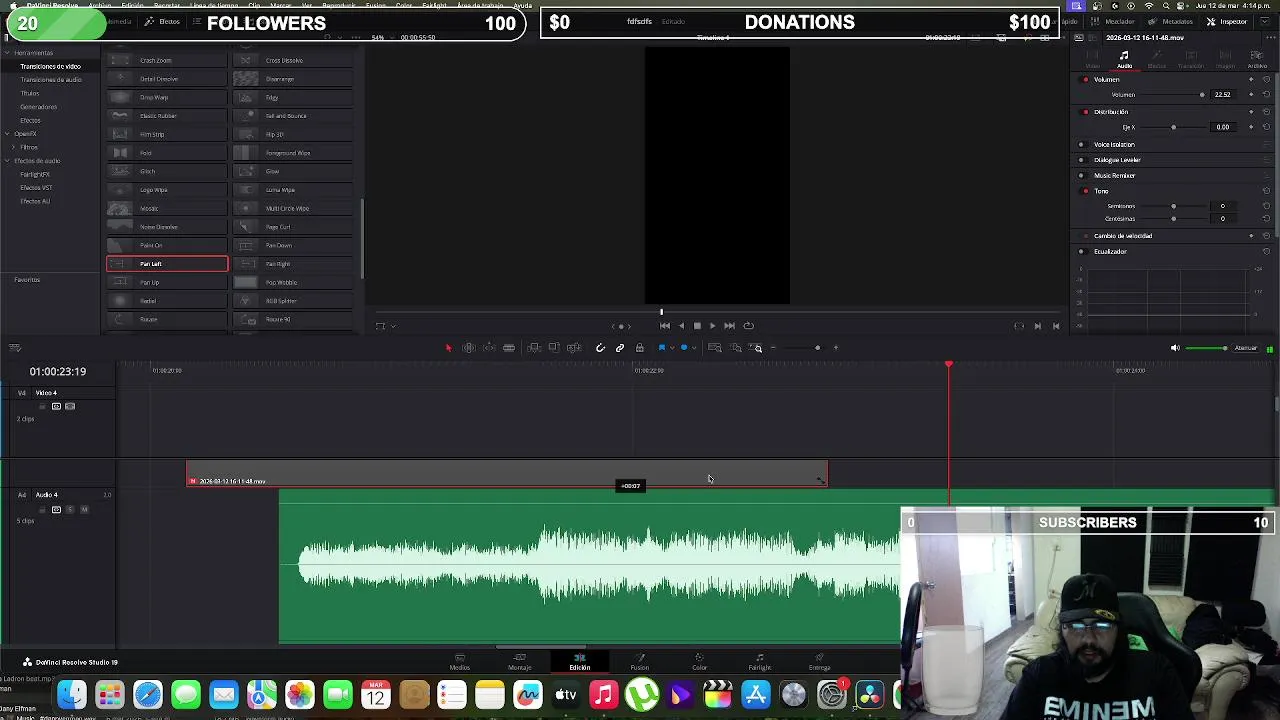Click the Custom zoom magnifier icon
Screen dimensions: 1280x720
click(x=755, y=348)
